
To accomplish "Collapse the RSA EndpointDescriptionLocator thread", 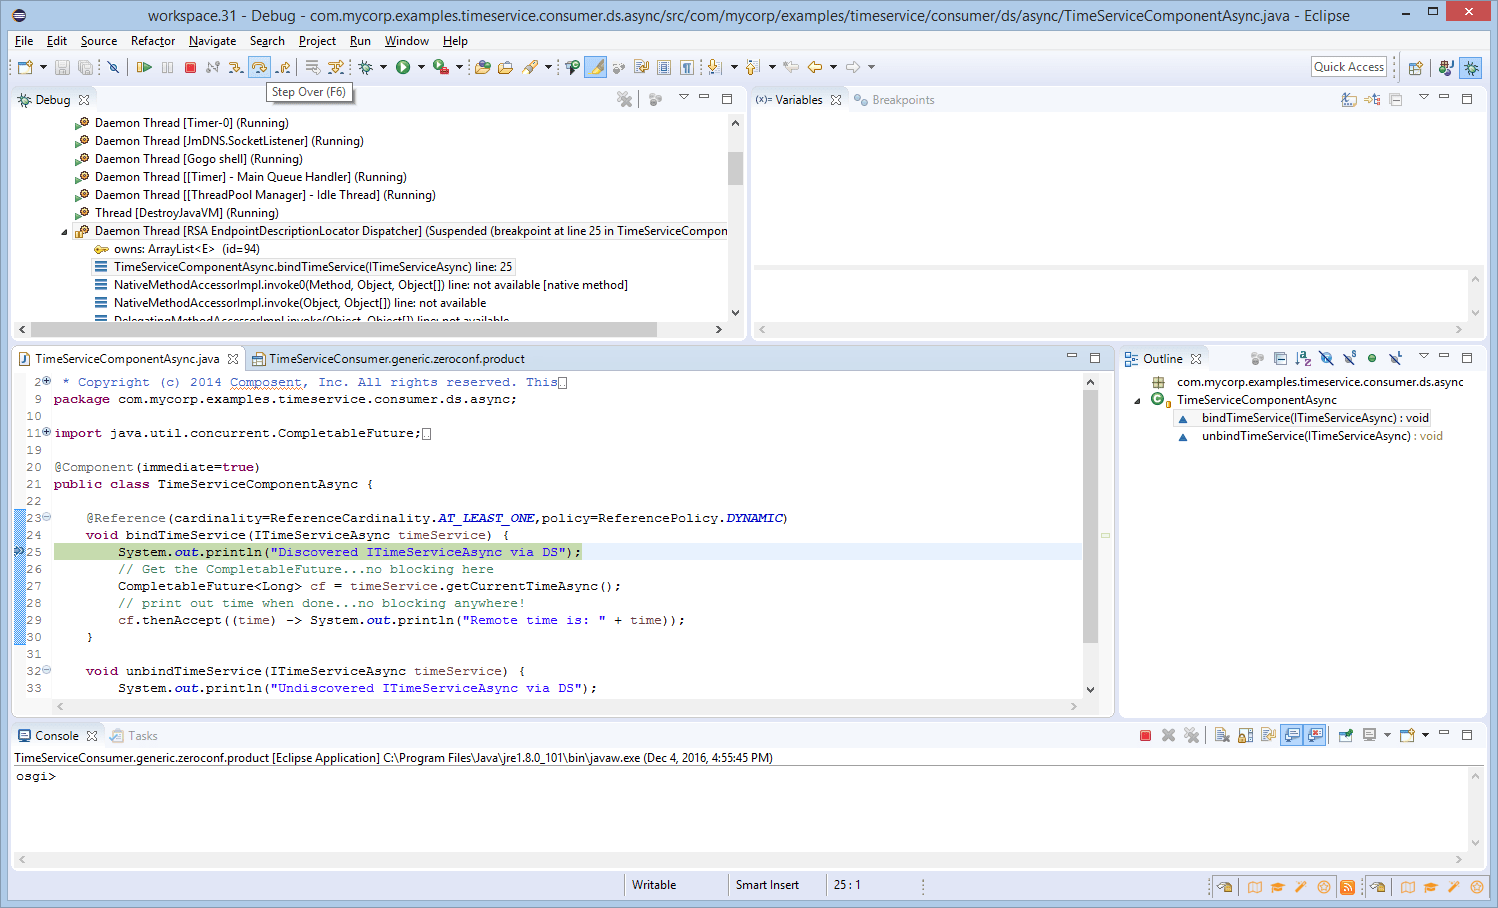I will (65, 231).
